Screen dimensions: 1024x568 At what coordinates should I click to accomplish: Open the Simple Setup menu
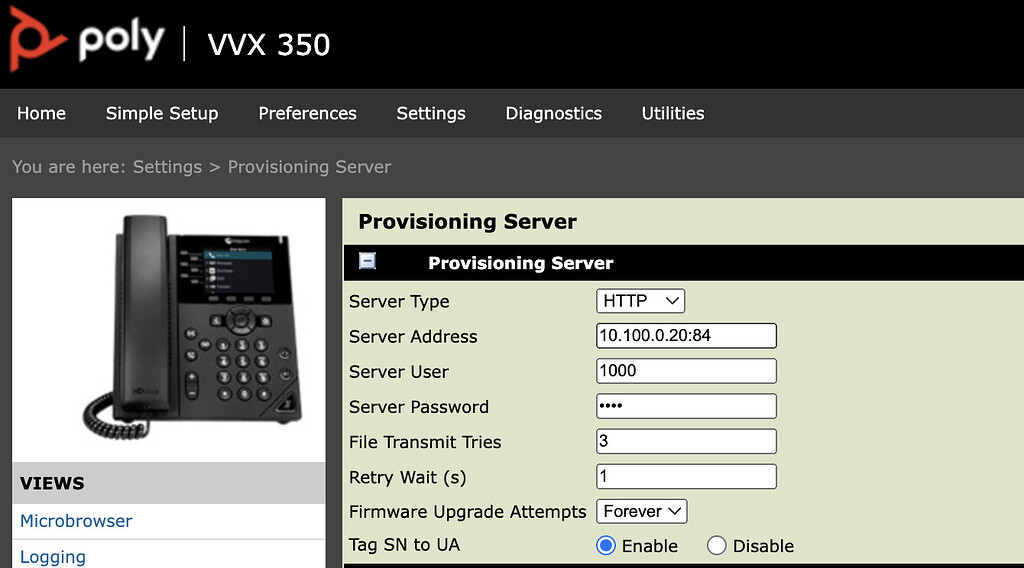point(162,113)
